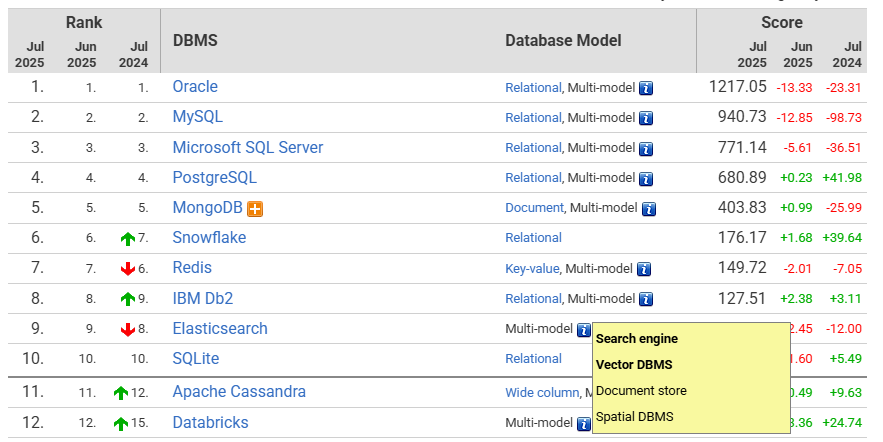Click PostgreSQL's score 680.89
883x442 pixels.
[x=742, y=177]
